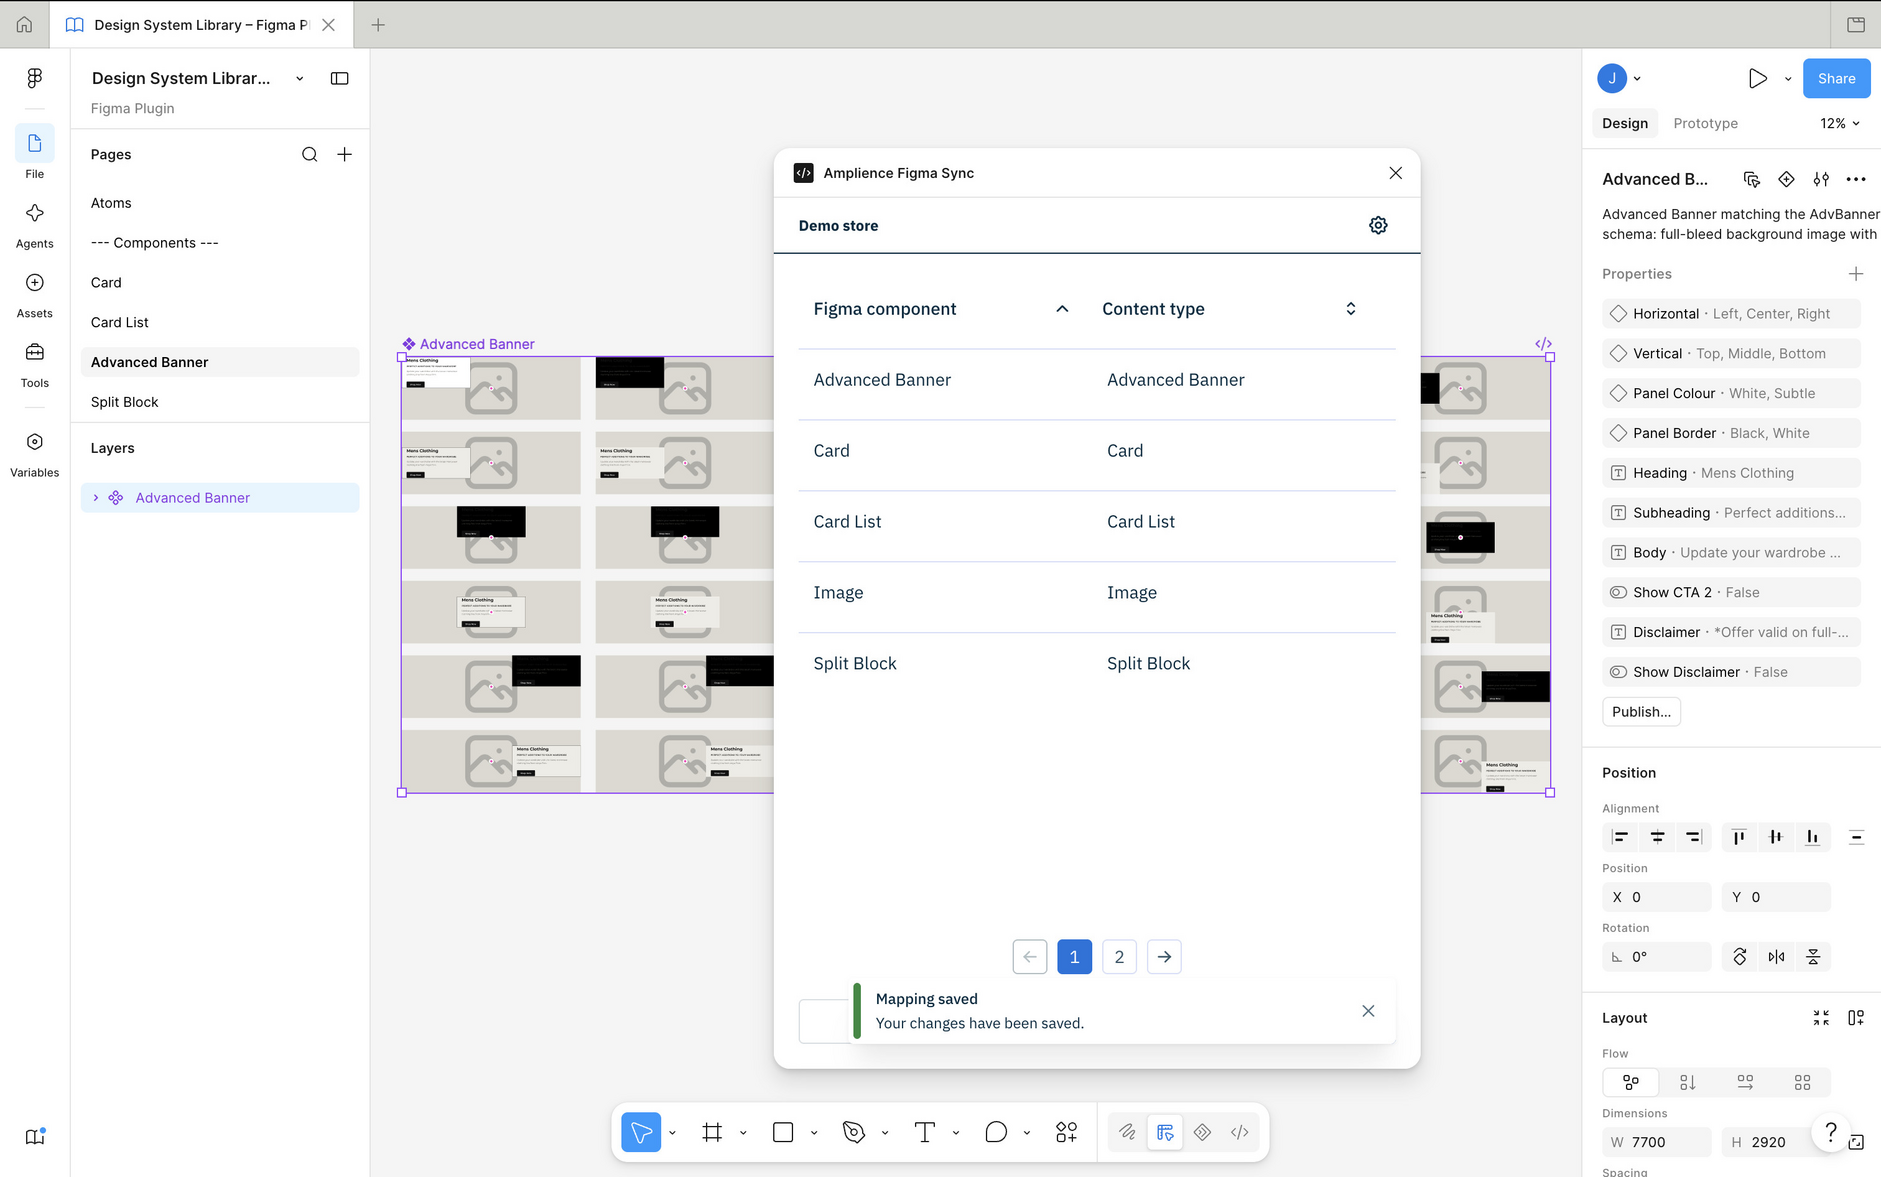Select the Move tool in toolbar
Image resolution: width=1881 pixels, height=1177 pixels.
tap(641, 1132)
